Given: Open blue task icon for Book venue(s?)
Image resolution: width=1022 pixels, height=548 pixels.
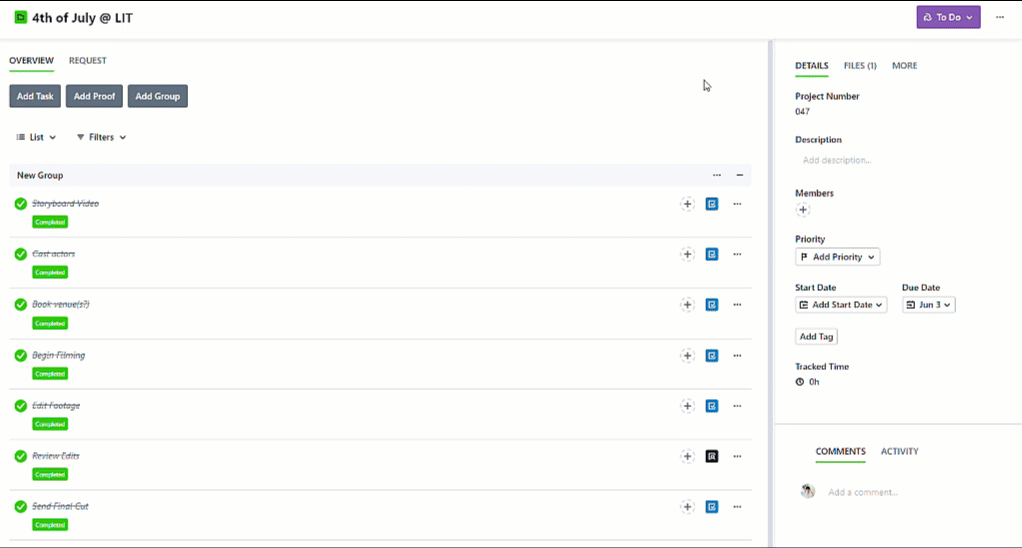Looking at the screenshot, I should click(x=712, y=304).
